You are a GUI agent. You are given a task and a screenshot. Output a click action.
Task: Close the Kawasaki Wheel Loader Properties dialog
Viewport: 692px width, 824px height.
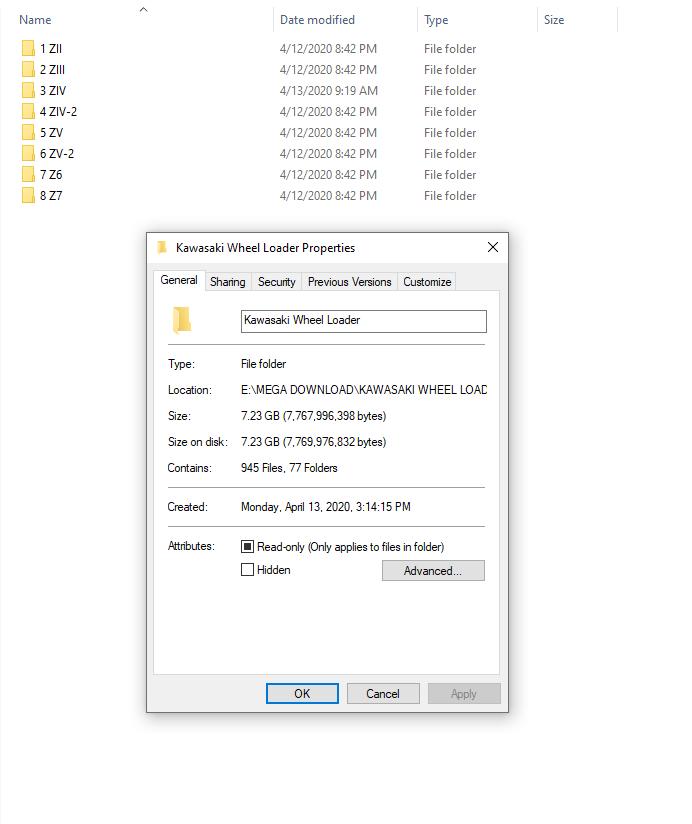[x=493, y=247]
